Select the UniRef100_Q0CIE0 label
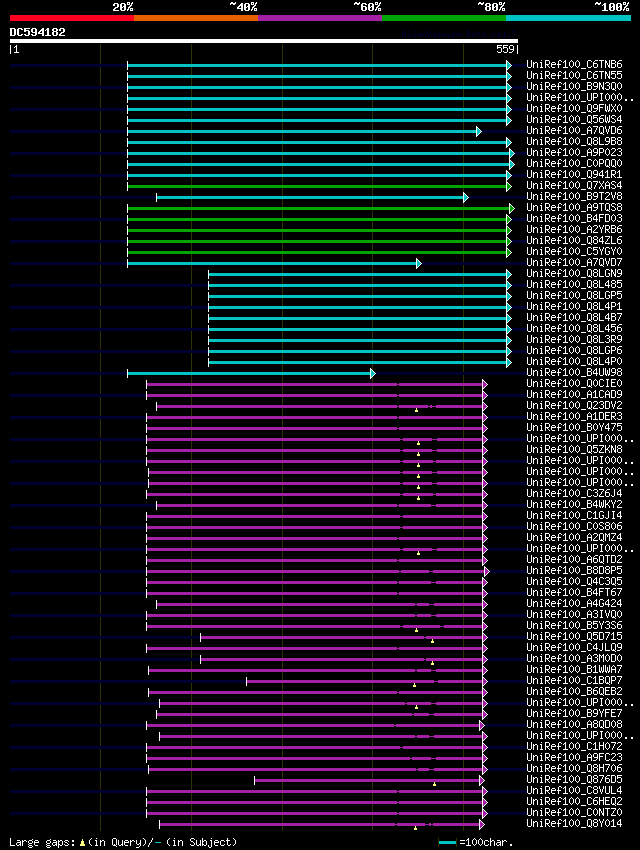This screenshot has height=850, width=640. click(x=574, y=383)
